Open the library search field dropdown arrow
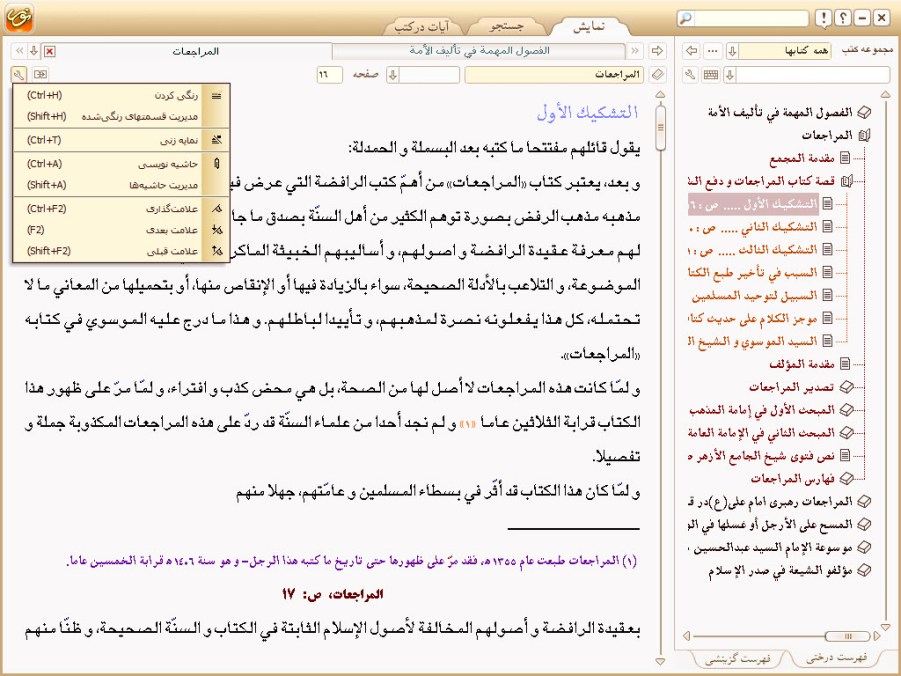 pyautogui.click(x=730, y=75)
